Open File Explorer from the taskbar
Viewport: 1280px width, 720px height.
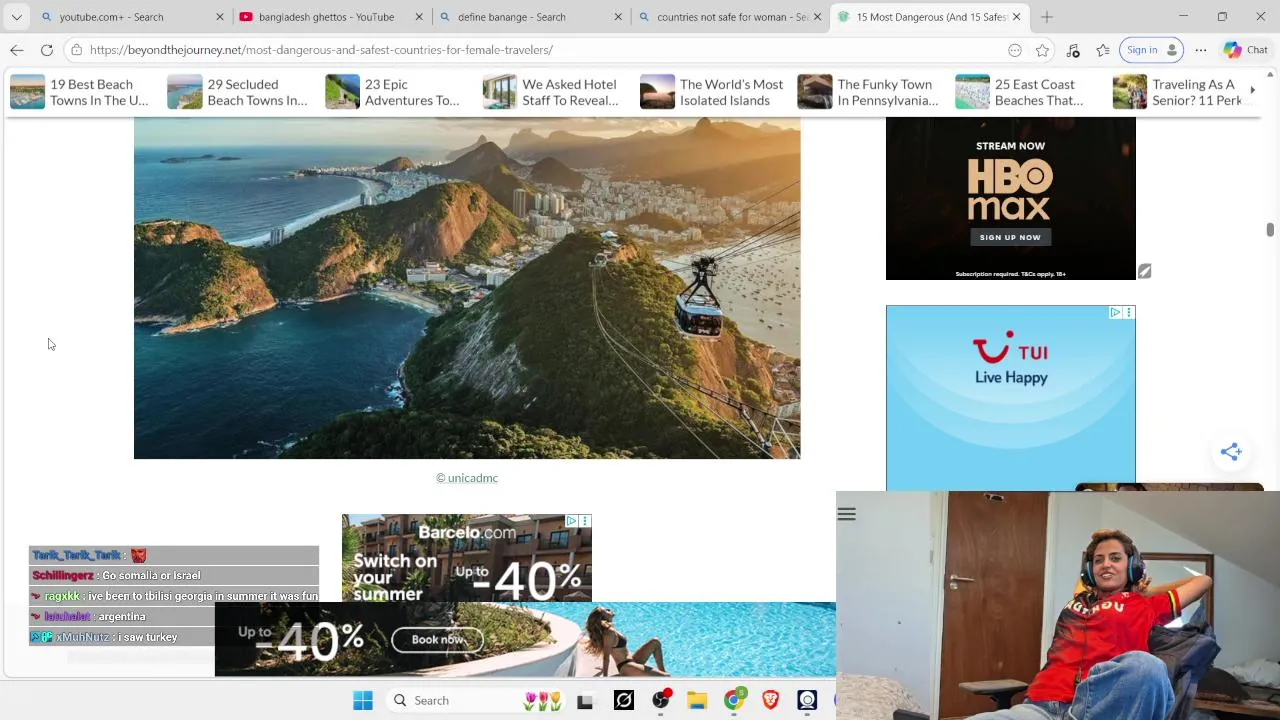pyautogui.click(x=697, y=701)
